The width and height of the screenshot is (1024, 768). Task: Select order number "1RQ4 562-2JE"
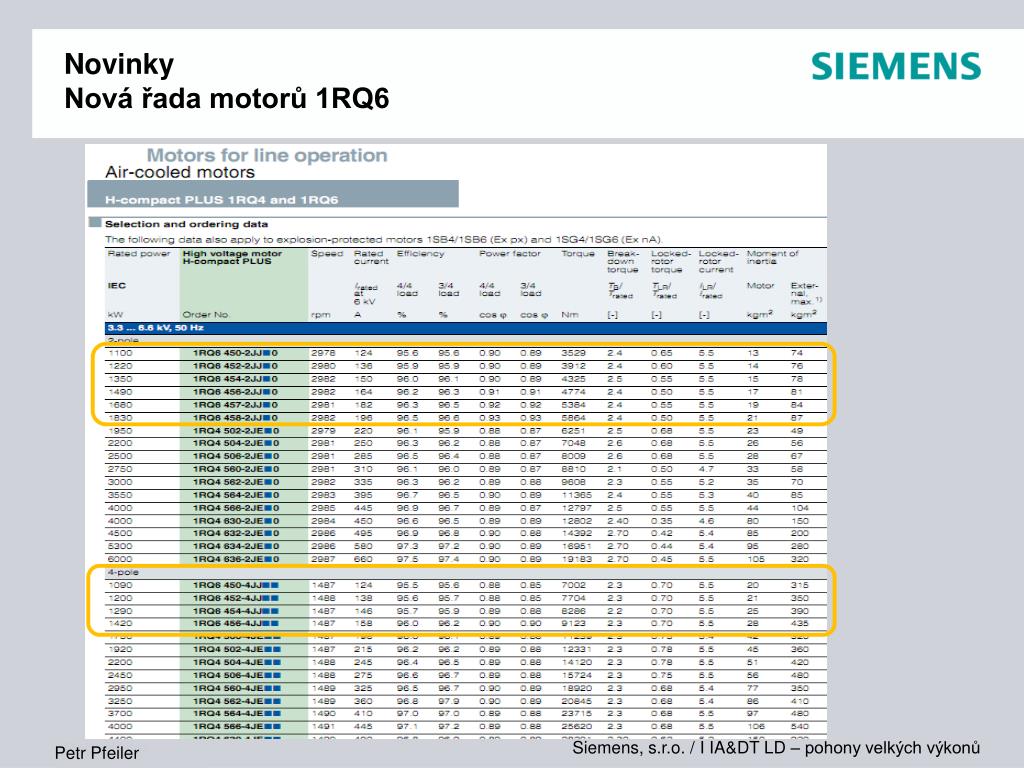point(236,482)
